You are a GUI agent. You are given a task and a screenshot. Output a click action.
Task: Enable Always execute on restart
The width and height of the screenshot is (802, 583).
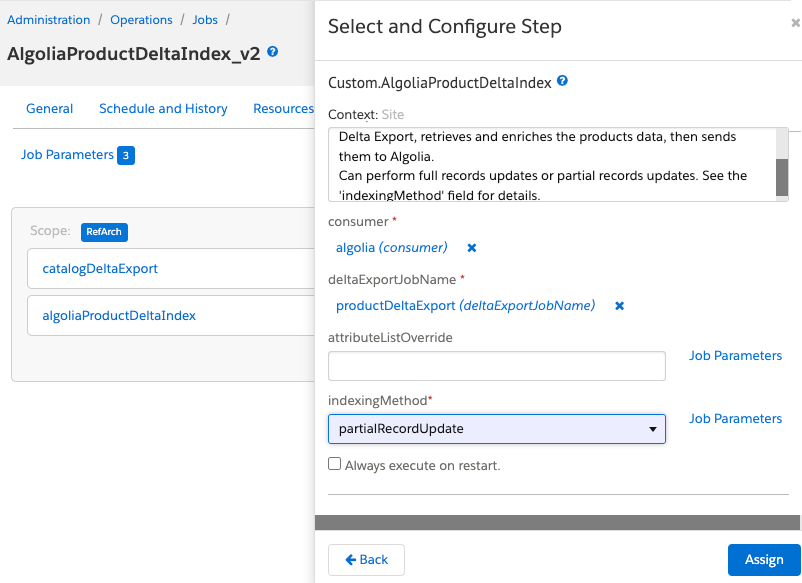334,463
